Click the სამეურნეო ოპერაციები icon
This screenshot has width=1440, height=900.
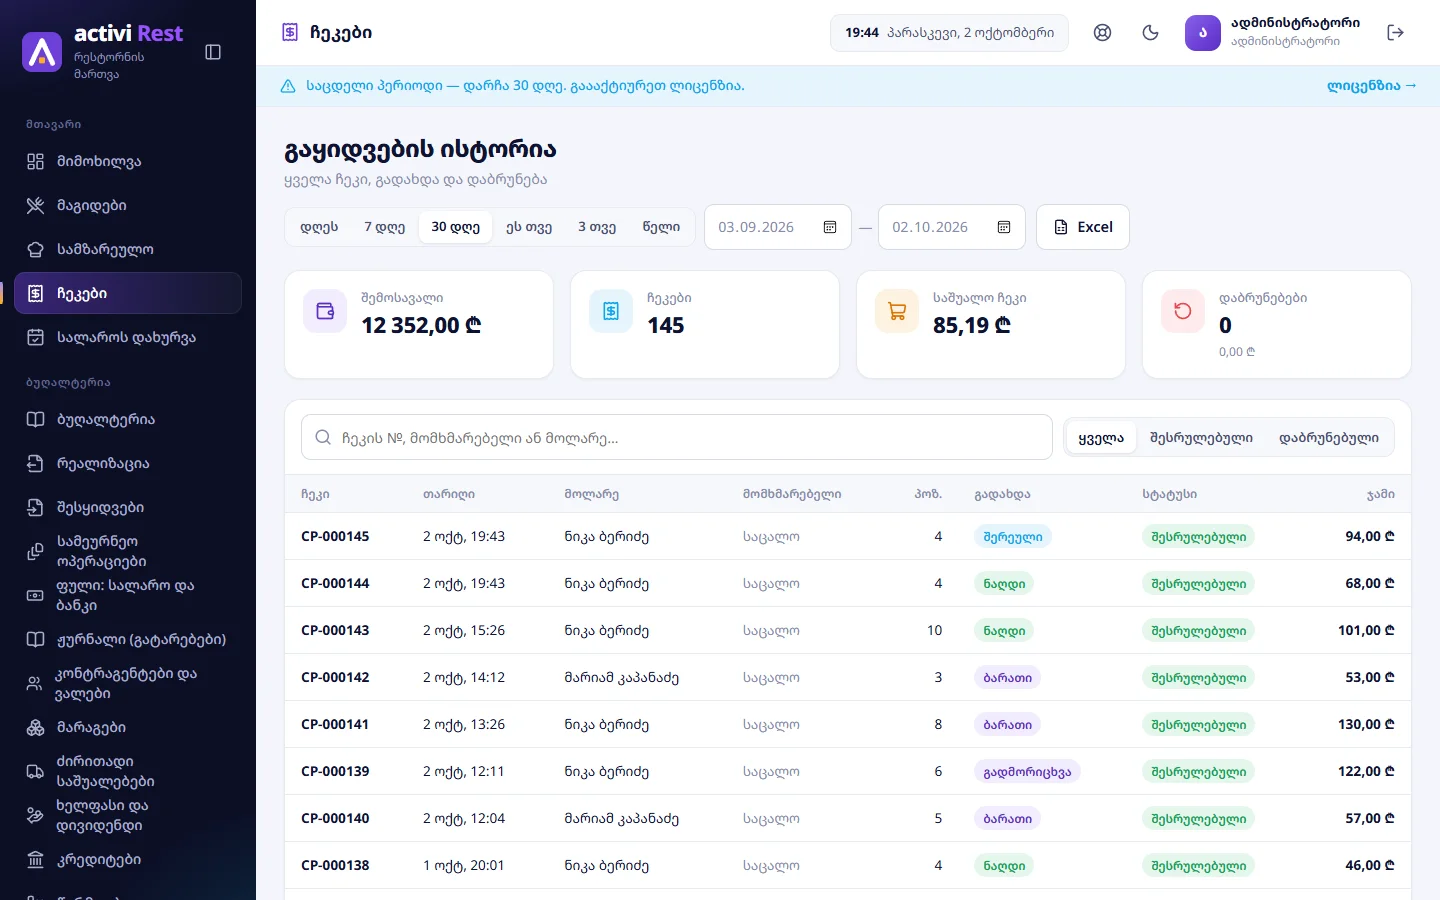click(36, 551)
